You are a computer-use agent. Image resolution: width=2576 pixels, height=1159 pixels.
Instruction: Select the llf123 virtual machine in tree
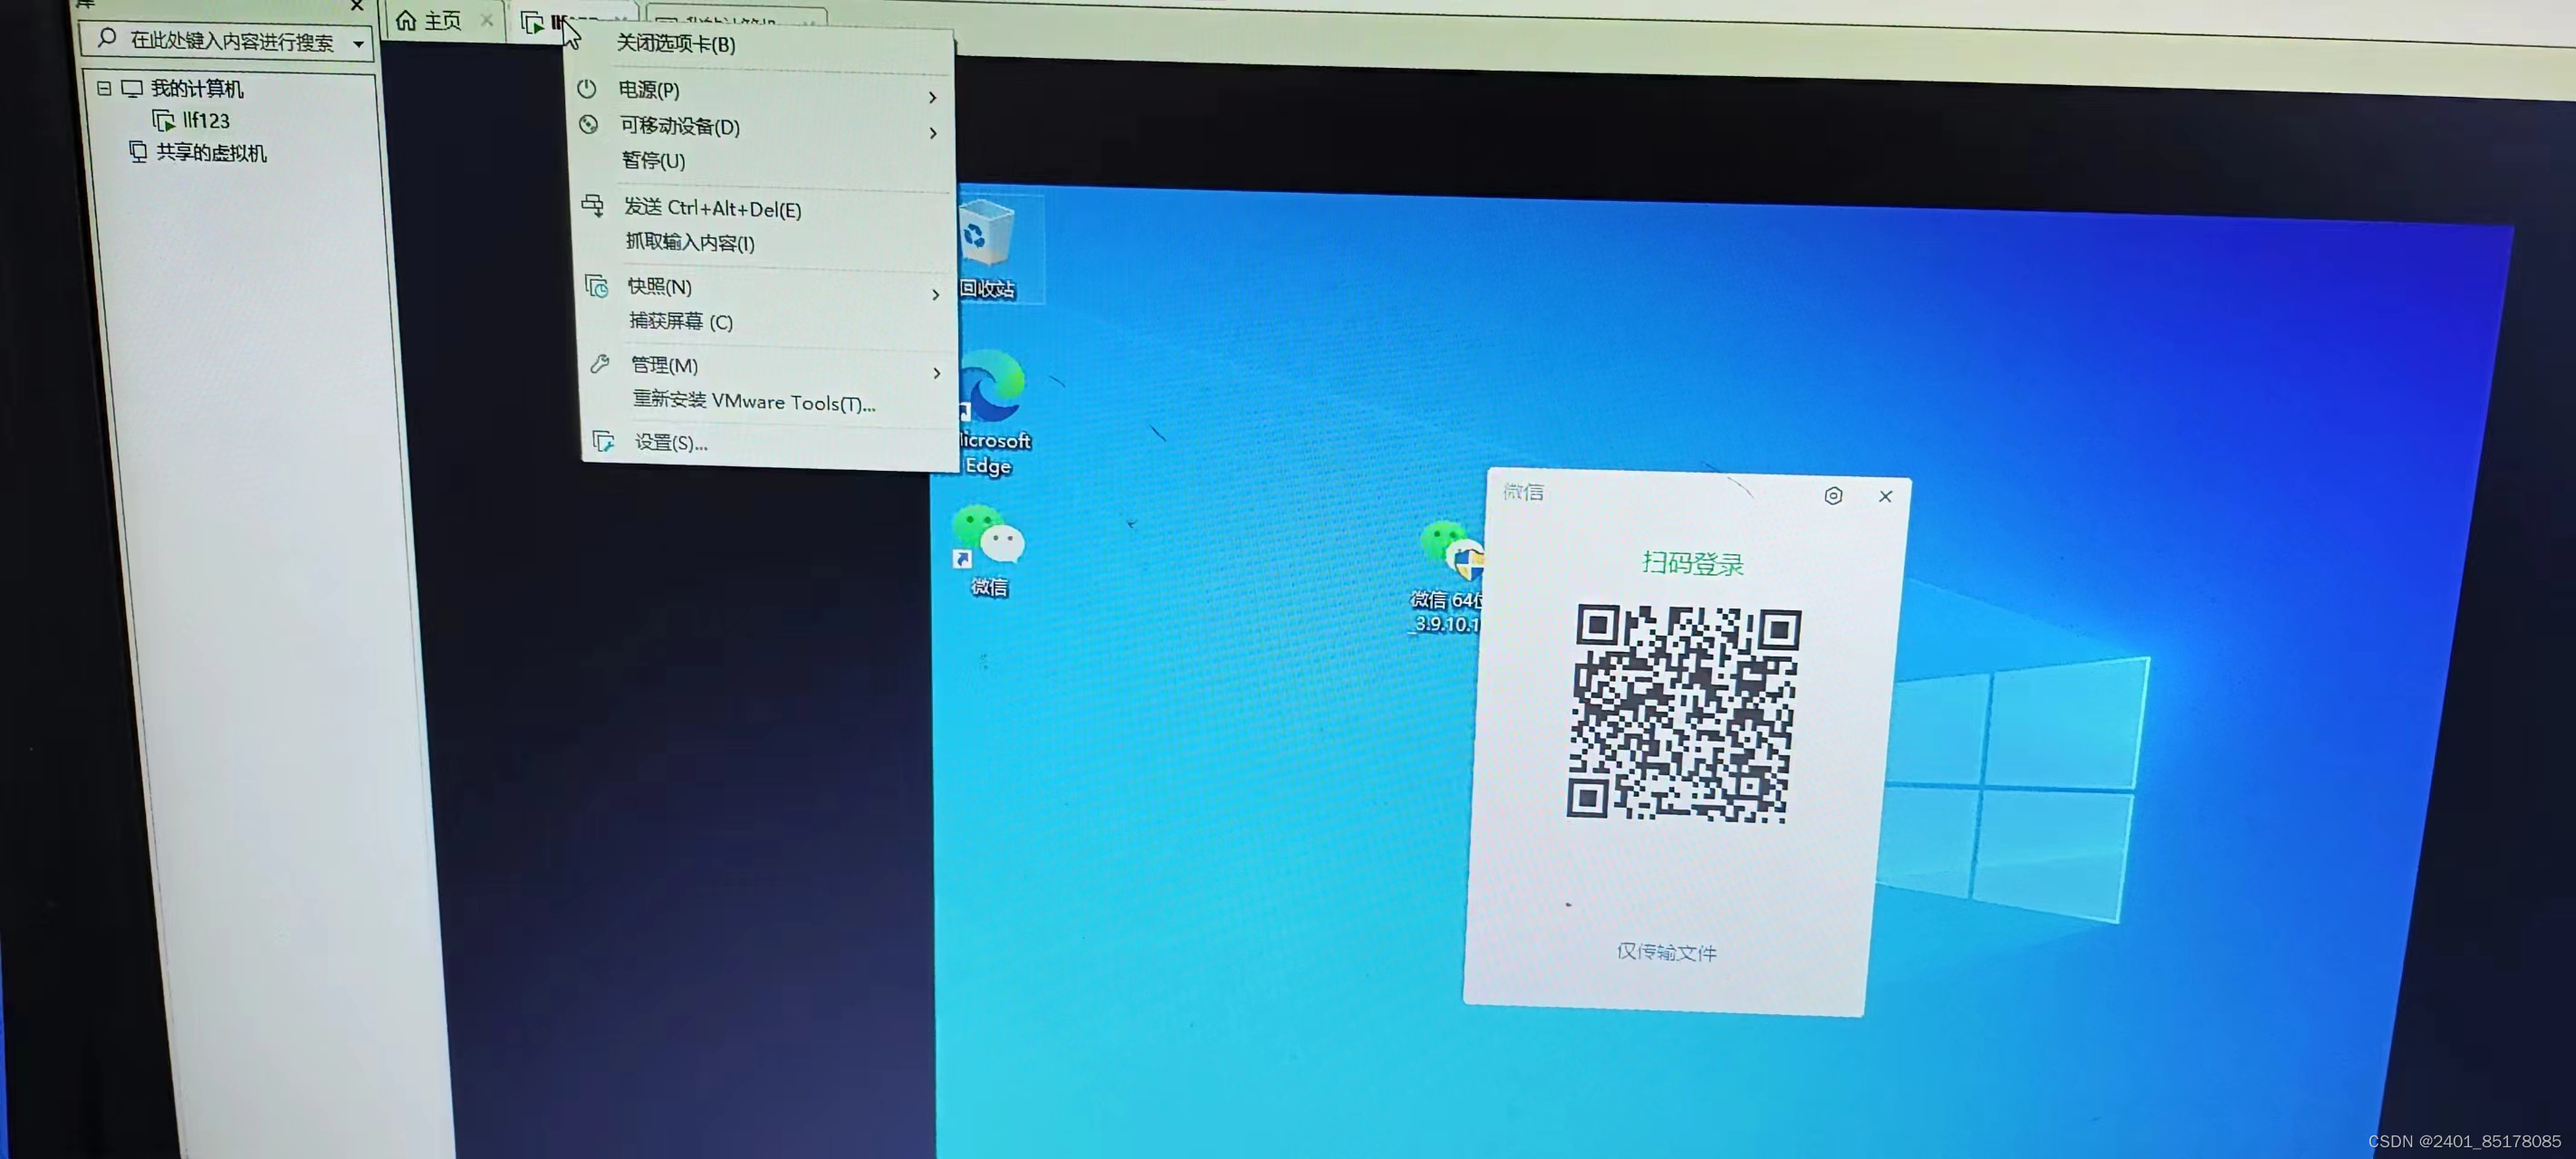click(205, 121)
